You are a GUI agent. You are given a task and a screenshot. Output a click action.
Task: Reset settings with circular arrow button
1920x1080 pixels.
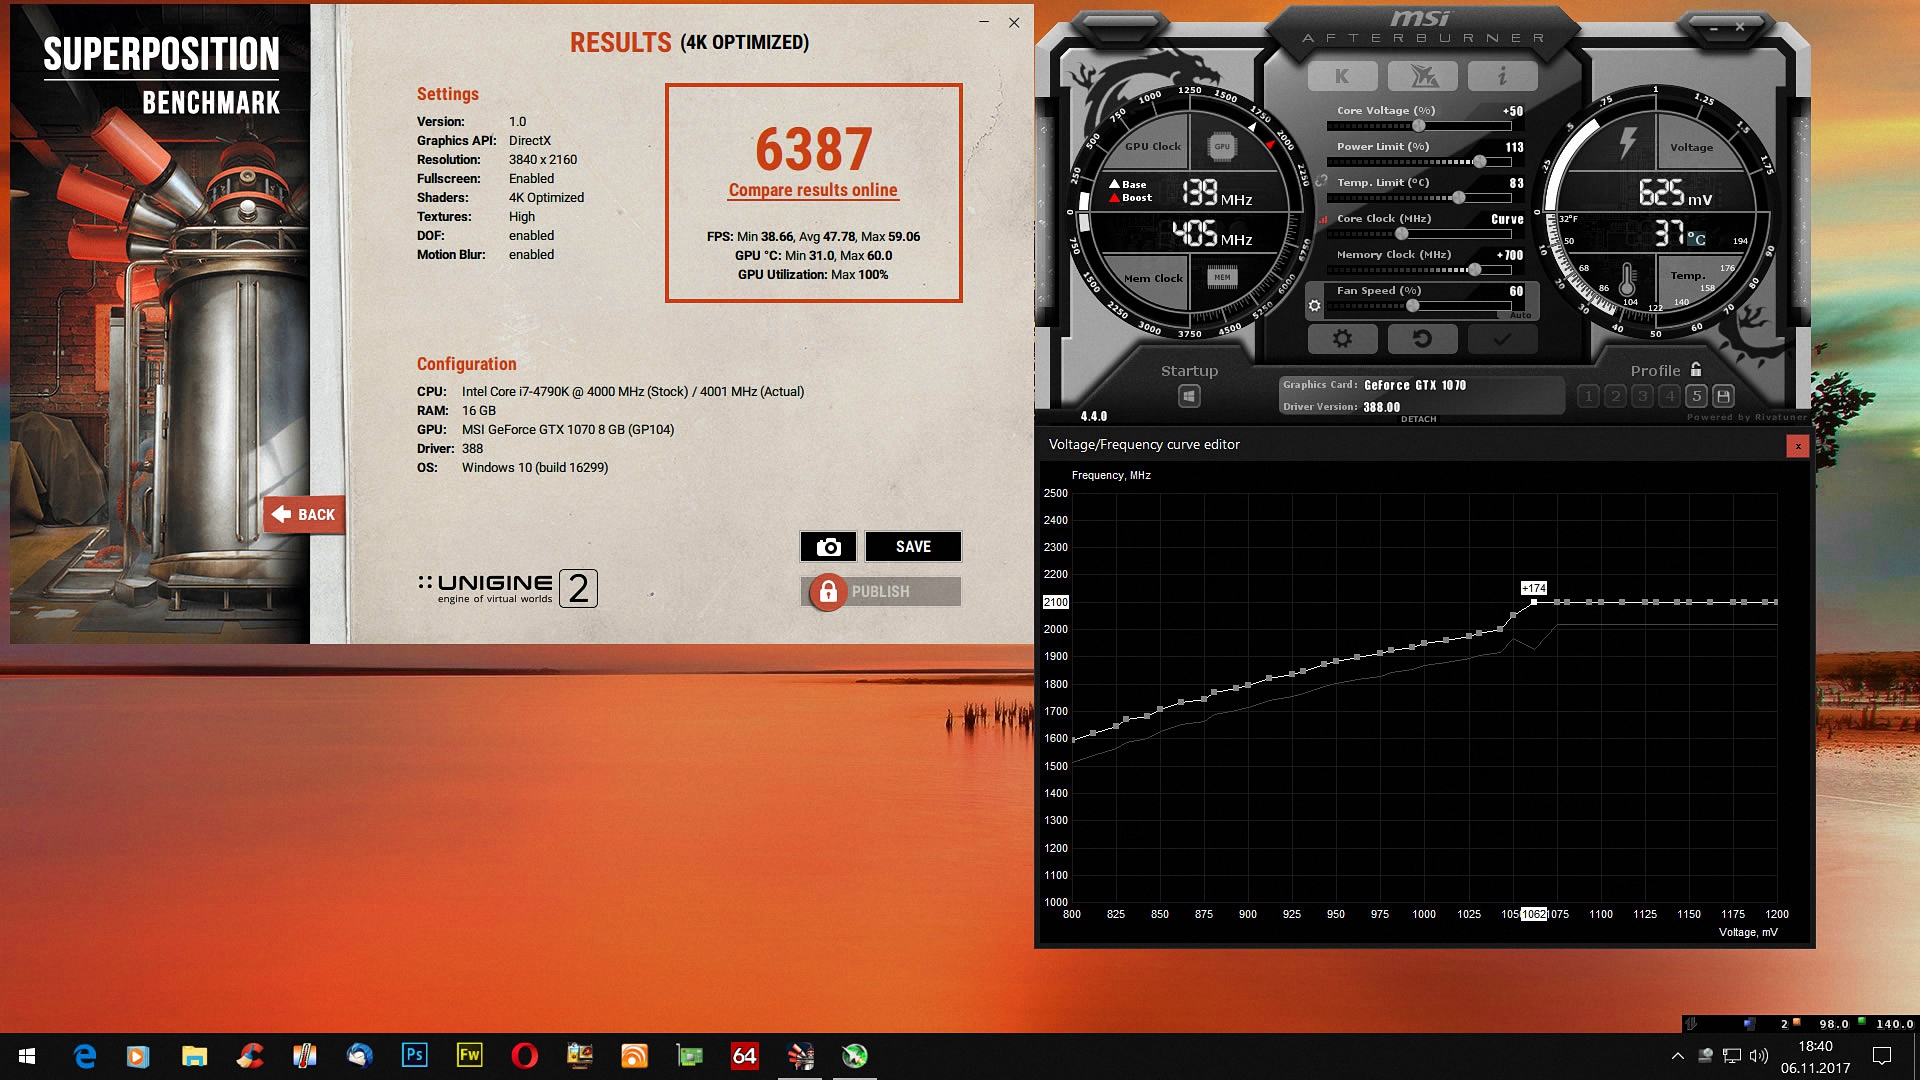(1422, 339)
